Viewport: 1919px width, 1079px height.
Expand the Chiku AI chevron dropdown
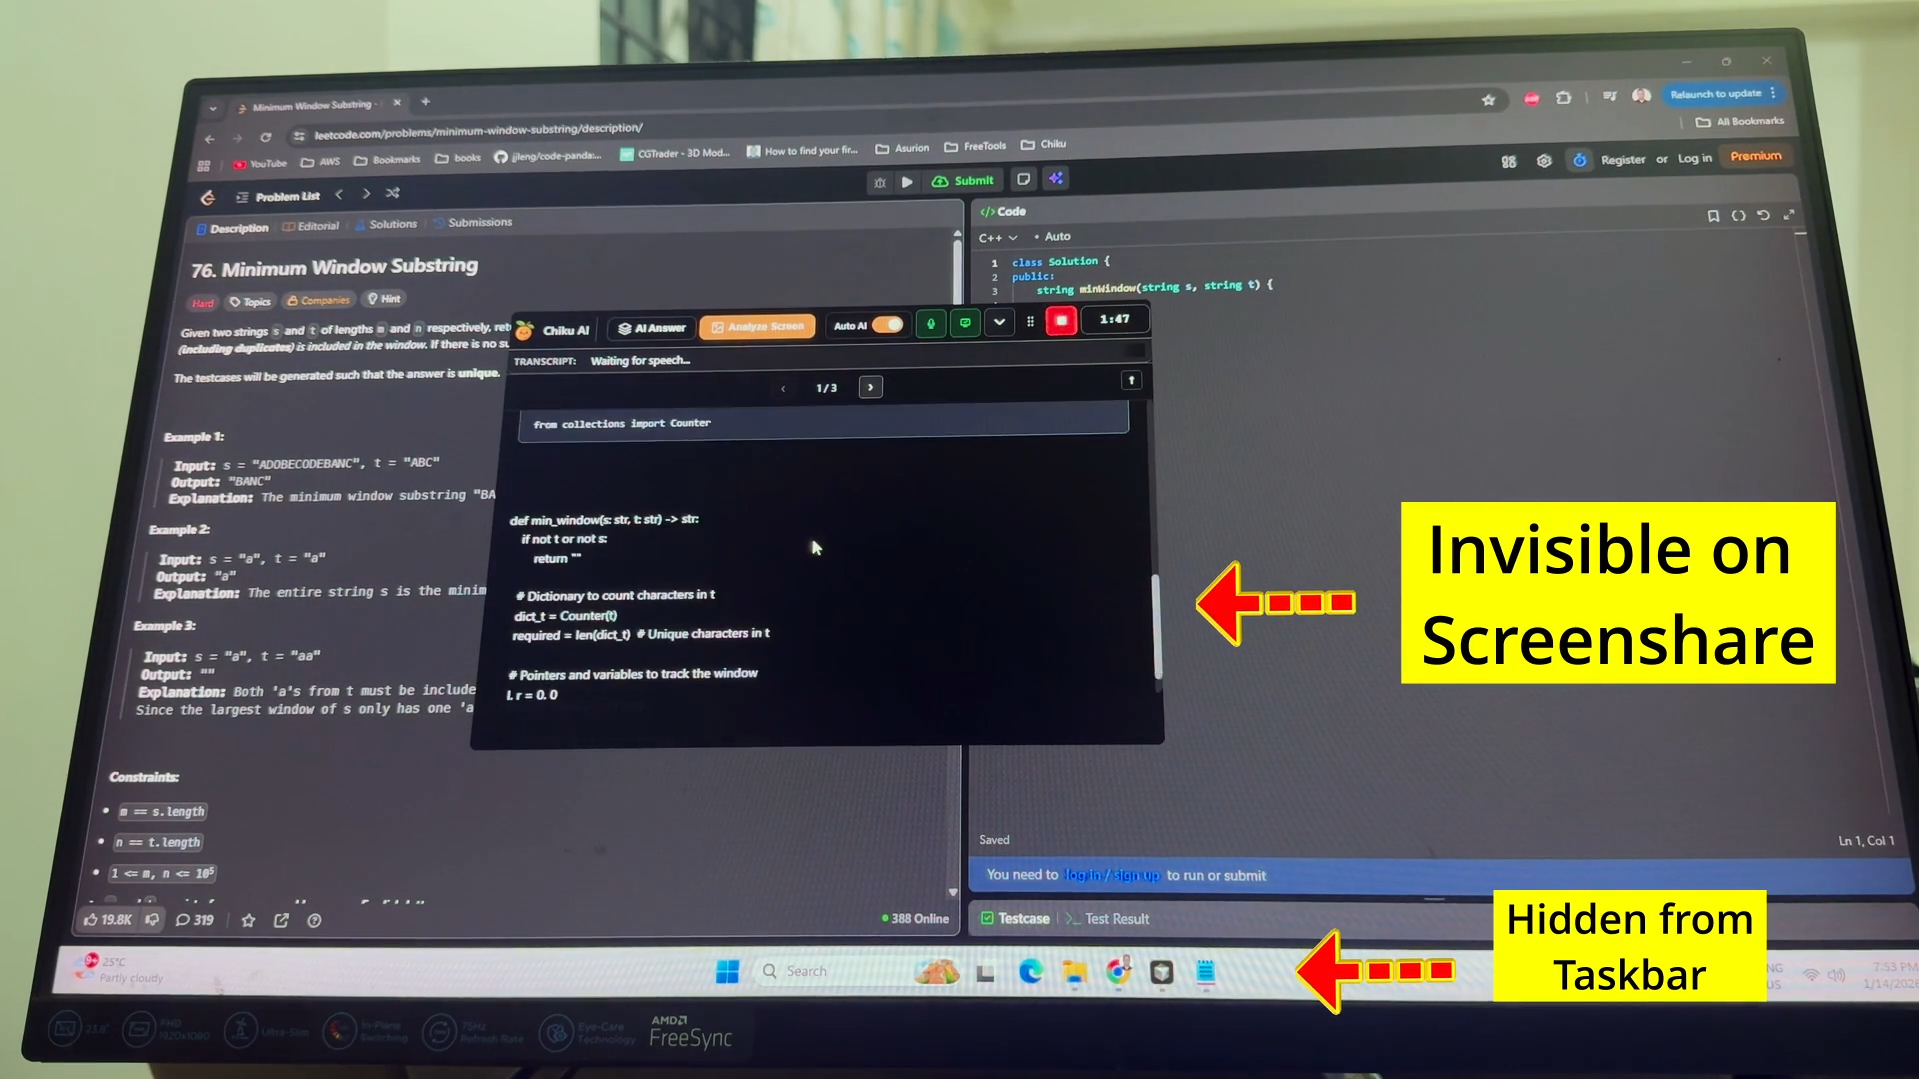tap(999, 322)
